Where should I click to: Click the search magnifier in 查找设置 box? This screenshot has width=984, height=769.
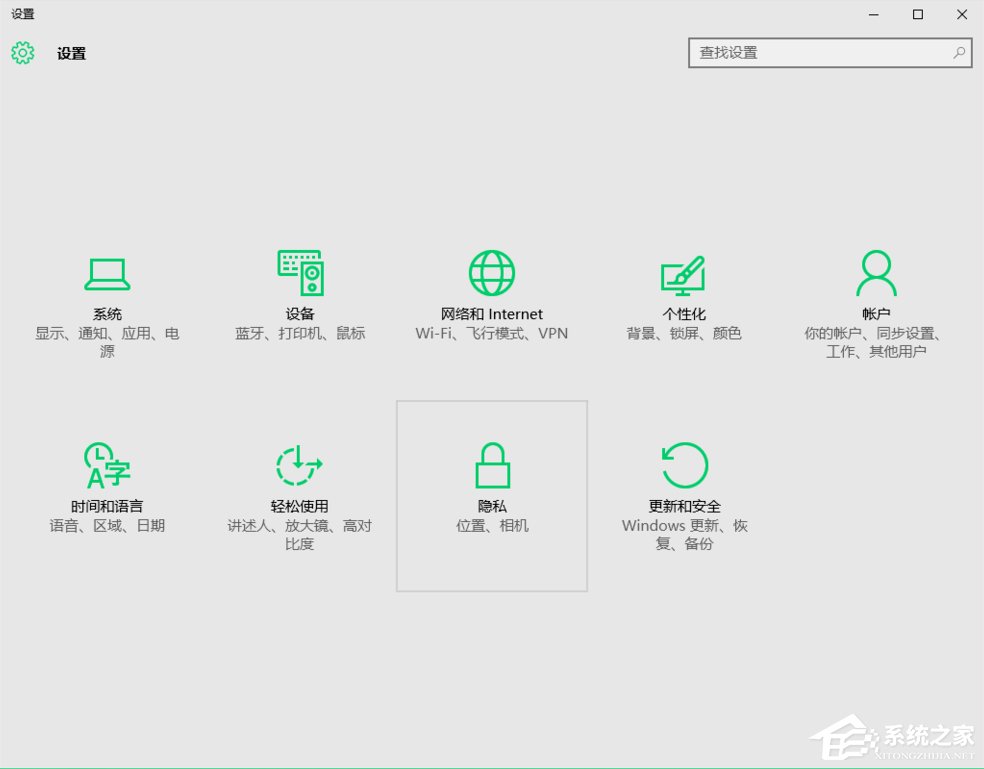tap(958, 52)
